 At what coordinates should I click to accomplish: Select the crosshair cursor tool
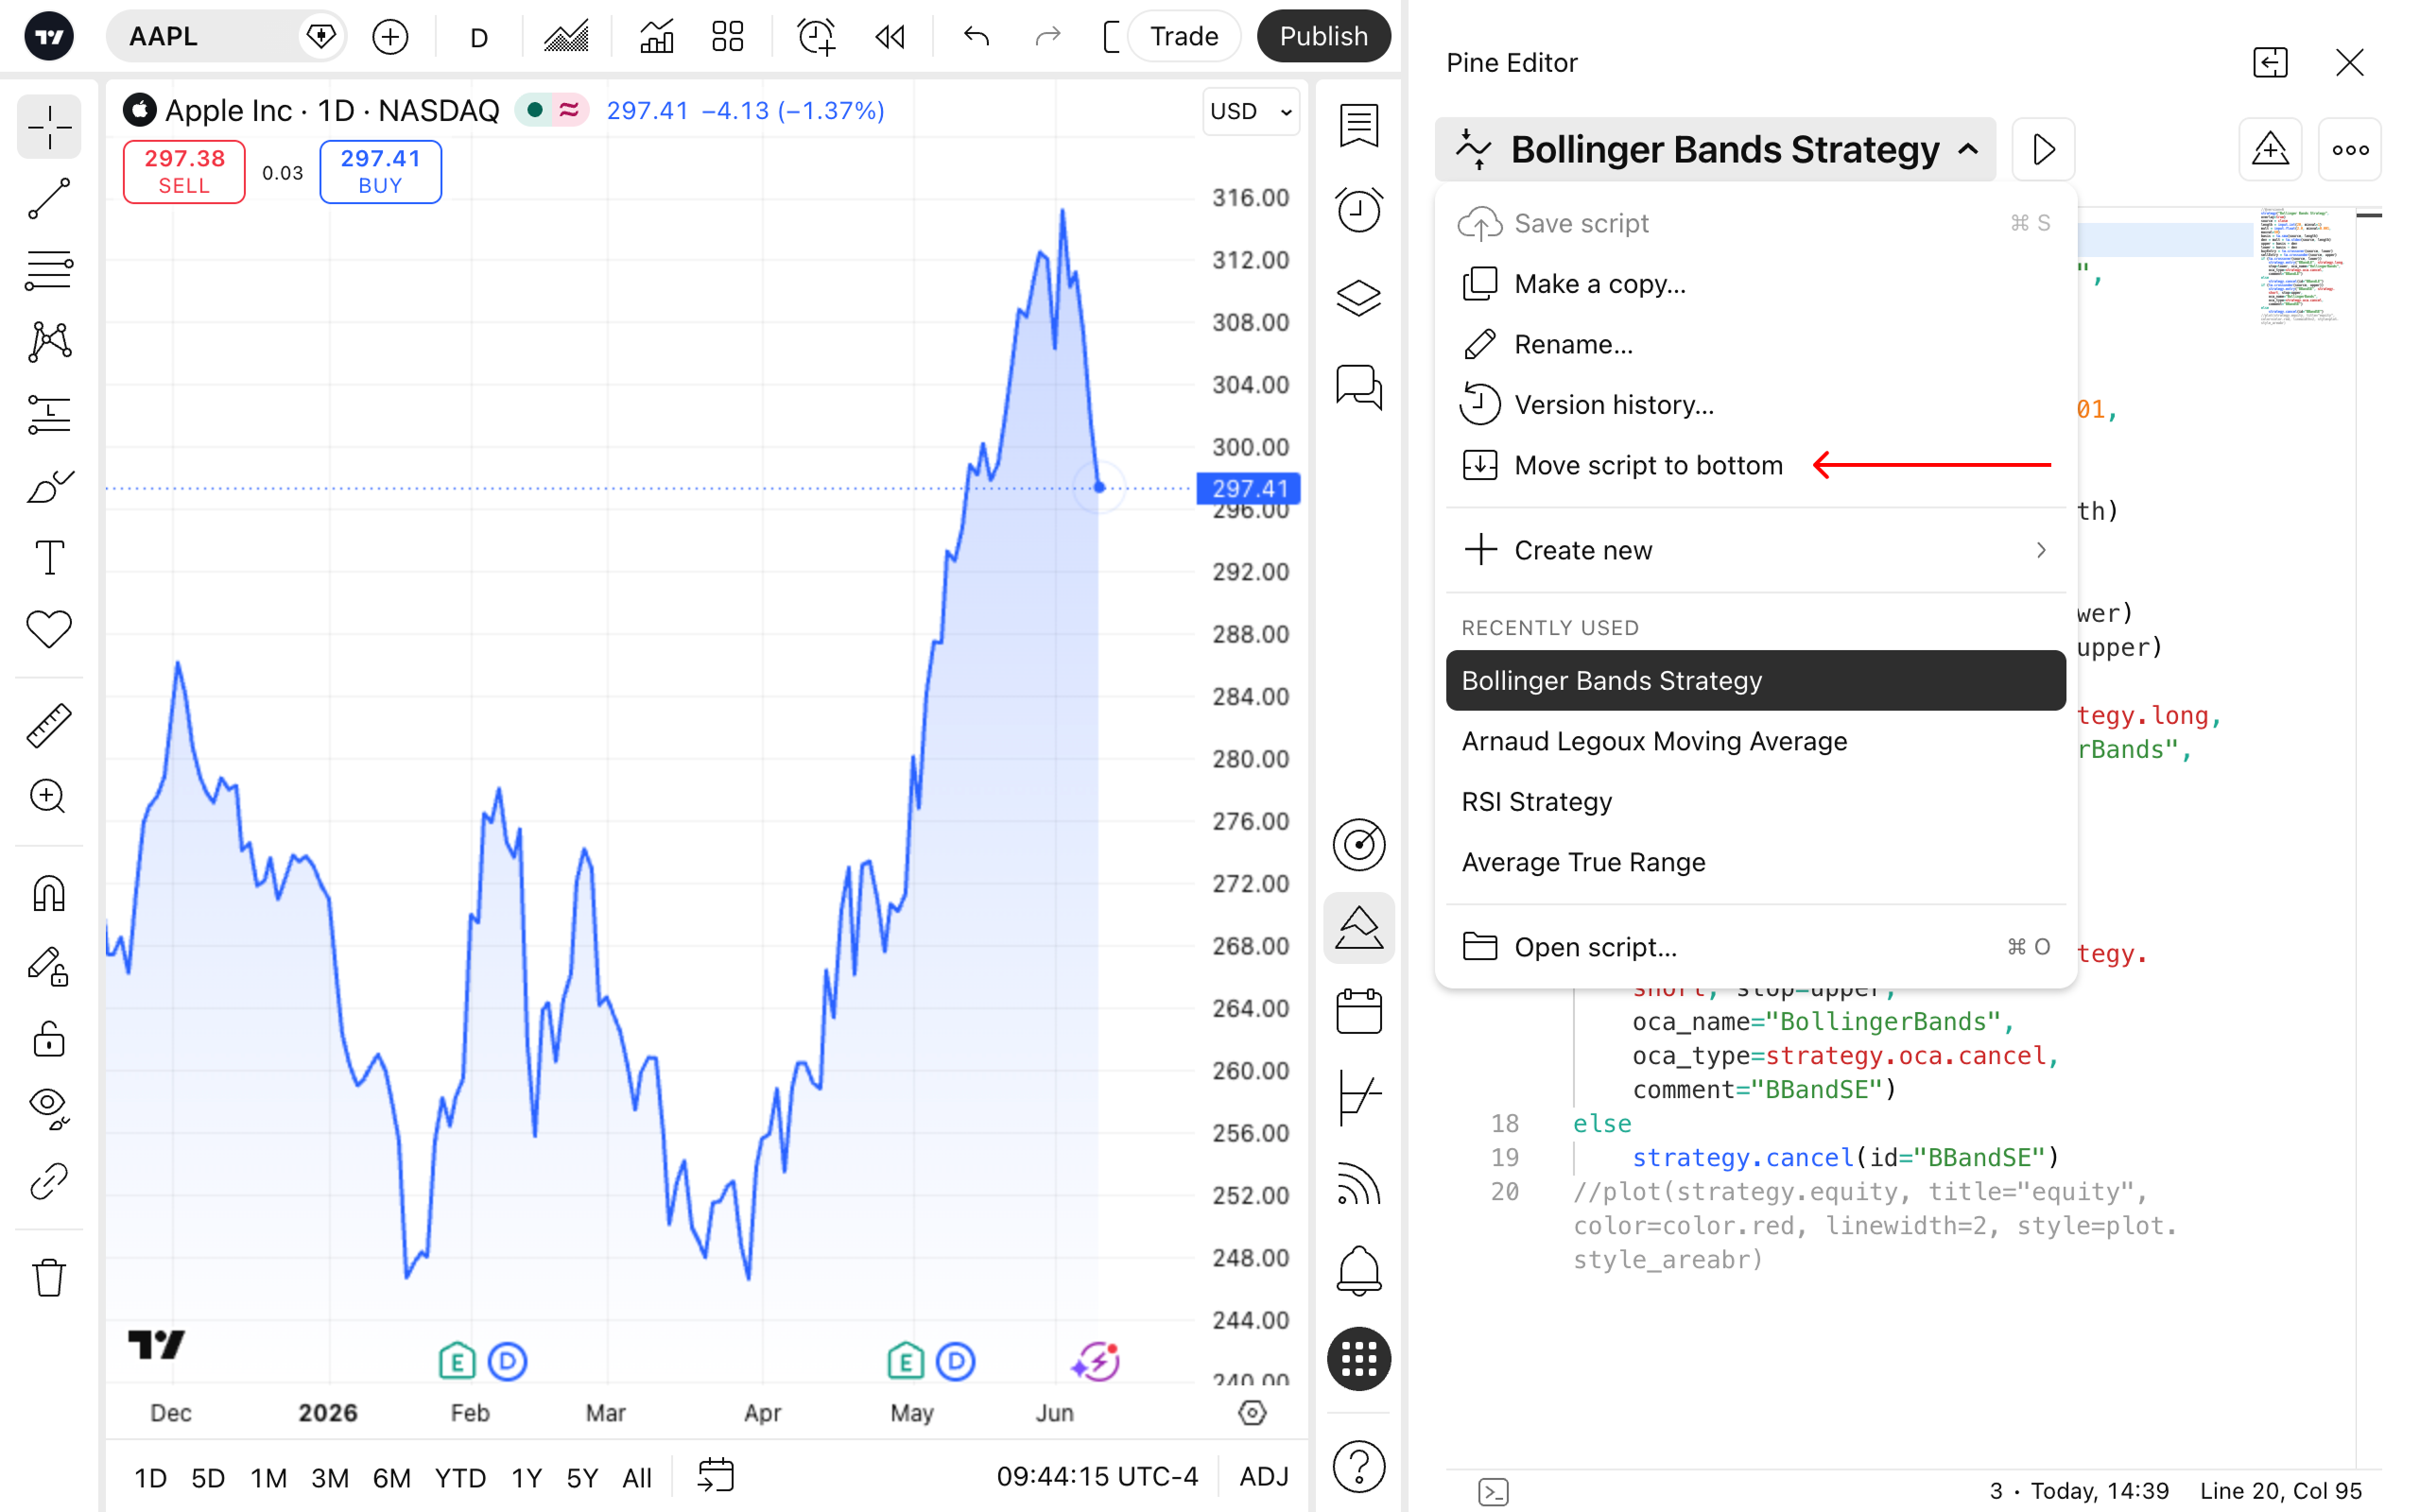coord(49,127)
